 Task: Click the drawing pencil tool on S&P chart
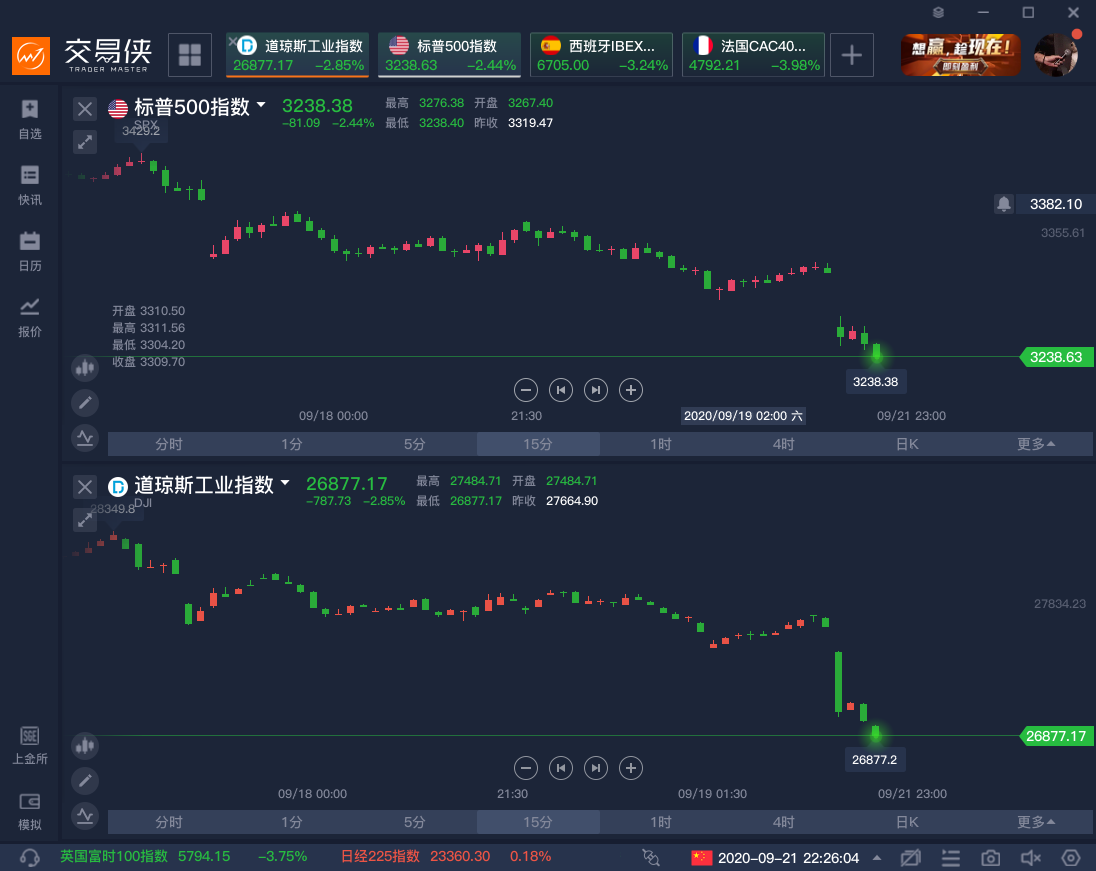85,402
